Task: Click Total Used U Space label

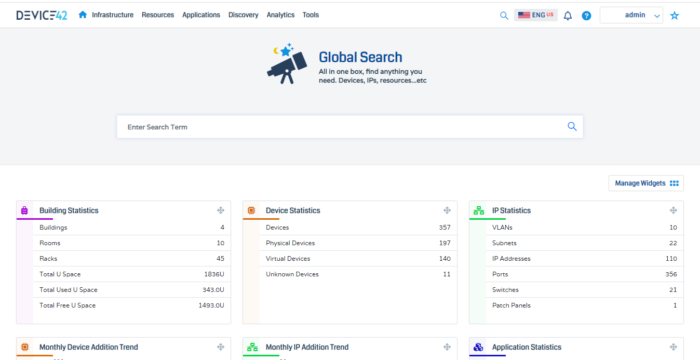Action: tap(68, 290)
